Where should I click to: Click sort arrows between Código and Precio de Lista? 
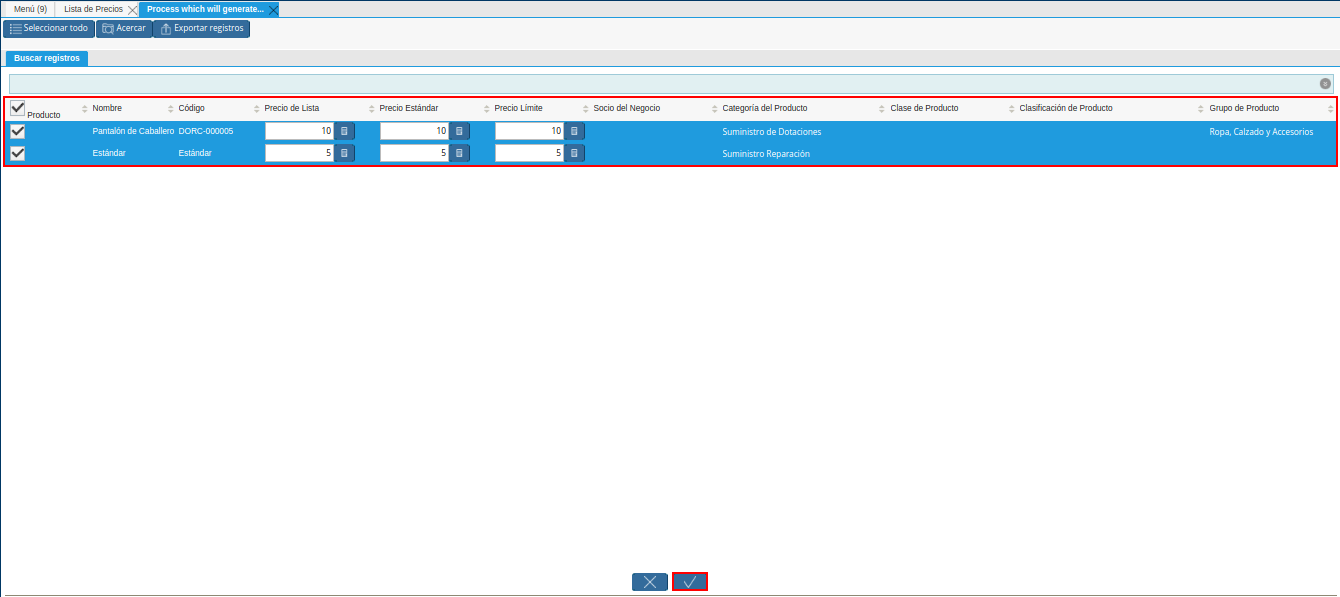coord(257,109)
